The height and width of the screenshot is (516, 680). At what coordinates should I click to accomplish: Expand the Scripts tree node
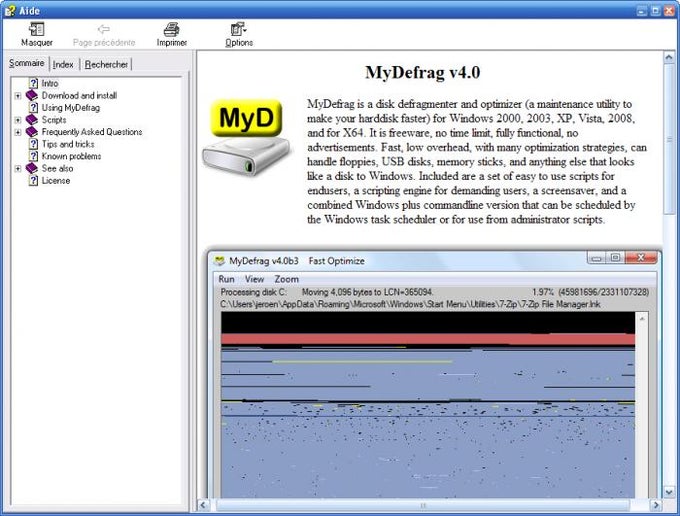click(18, 120)
